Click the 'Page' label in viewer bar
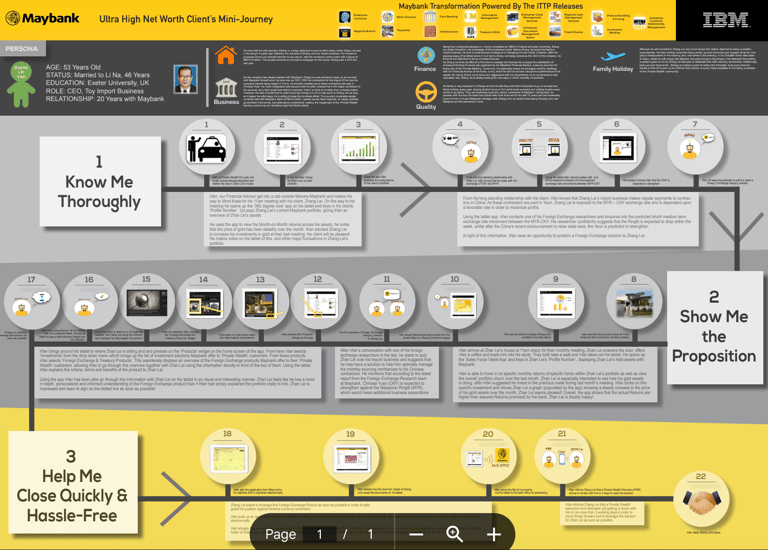Image resolution: width=768 pixels, height=550 pixels. point(280,534)
